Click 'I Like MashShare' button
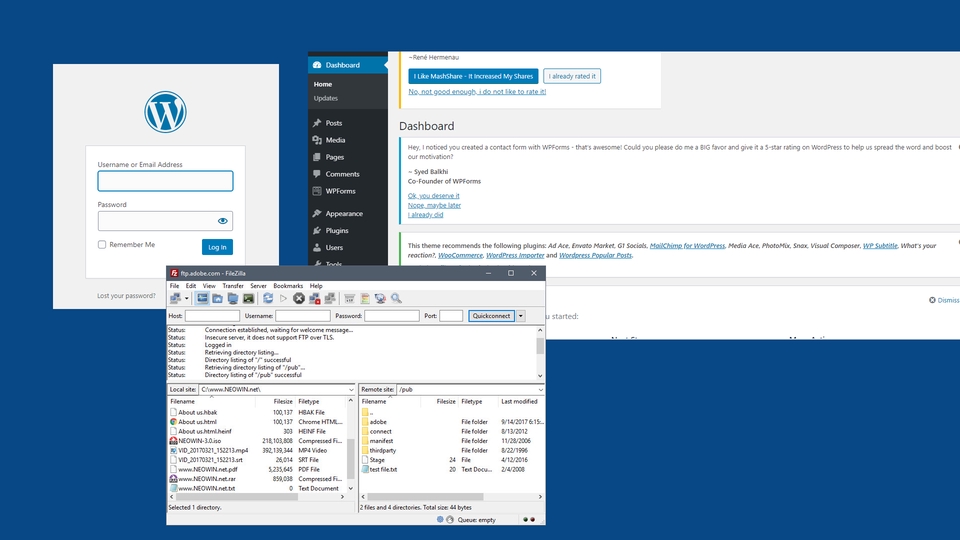The width and height of the screenshot is (960, 540). click(473, 76)
